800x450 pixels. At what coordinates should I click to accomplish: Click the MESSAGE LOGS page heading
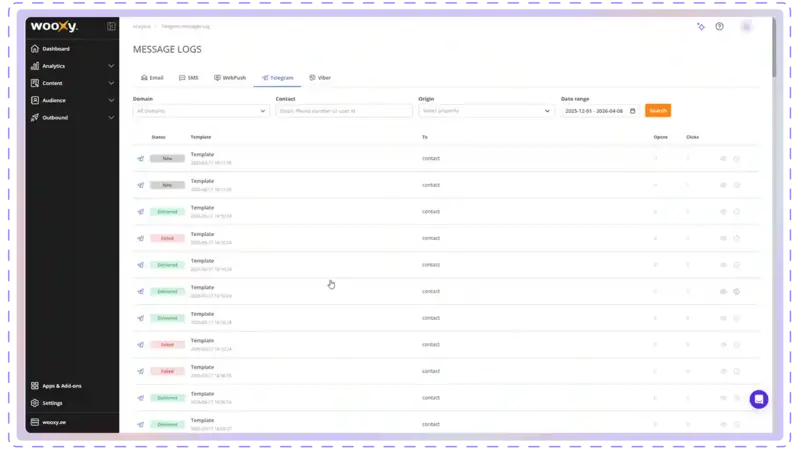pos(167,49)
